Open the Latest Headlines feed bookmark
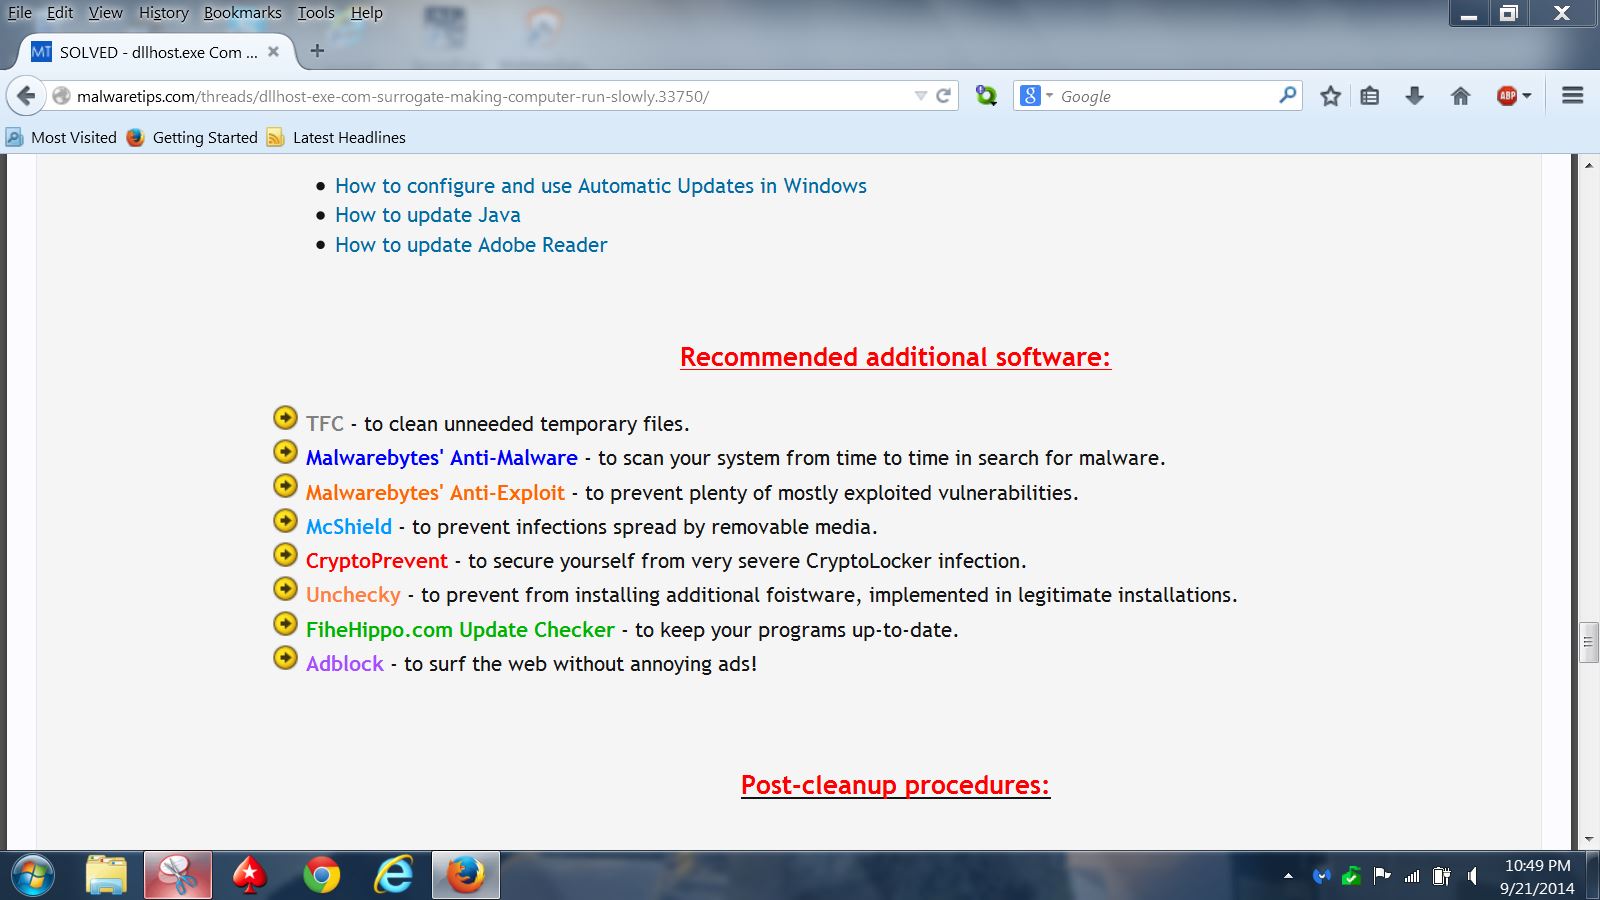Screen dimensions: 1600x900 click(337, 137)
